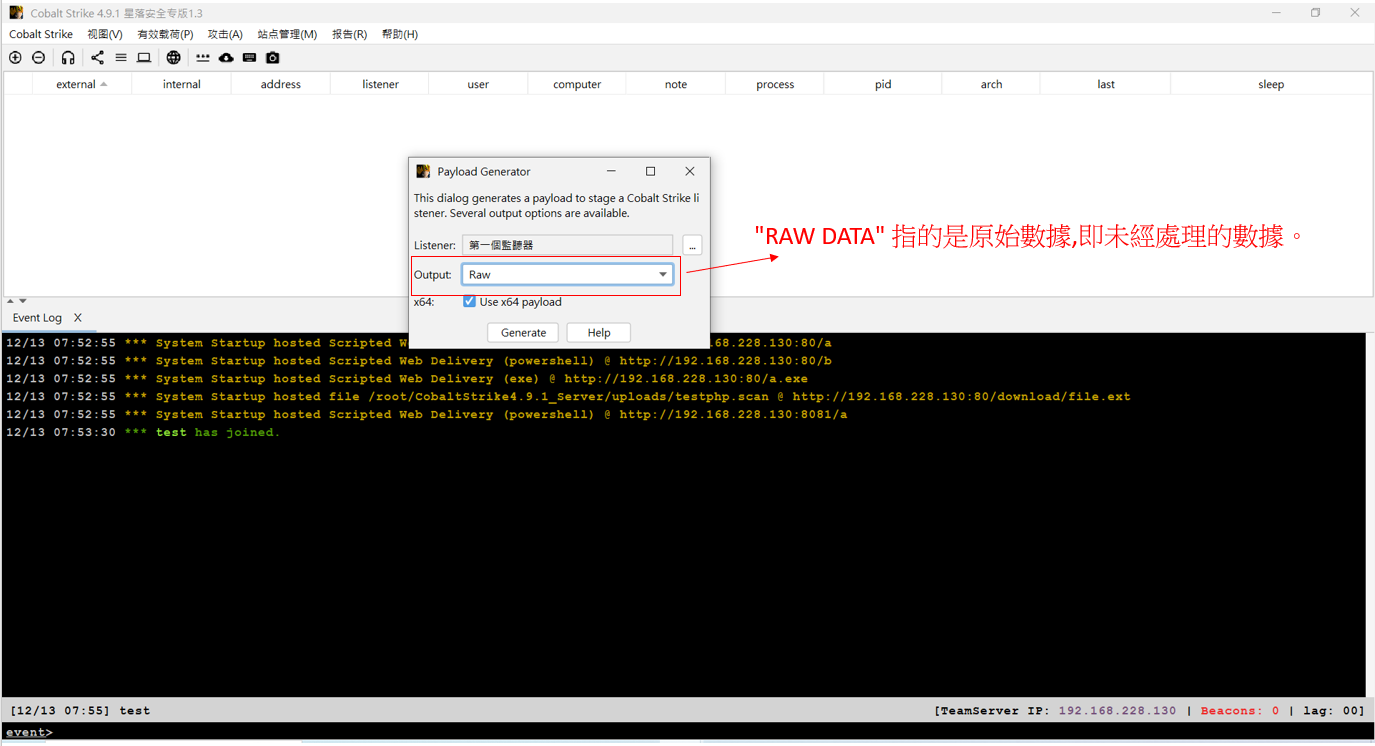Click the connect plus icon in toolbar
This screenshot has height=746, width=1375.
pyautogui.click(x=15, y=58)
